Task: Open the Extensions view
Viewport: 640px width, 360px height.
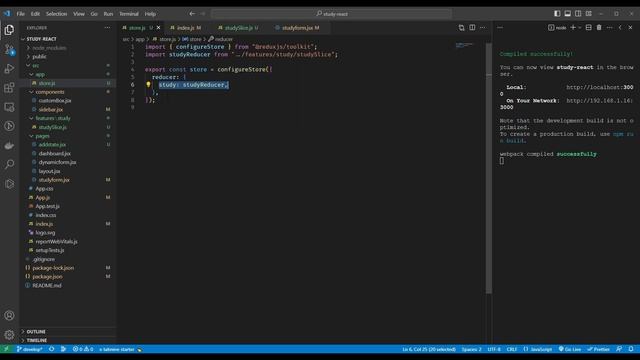Action: point(9,88)
